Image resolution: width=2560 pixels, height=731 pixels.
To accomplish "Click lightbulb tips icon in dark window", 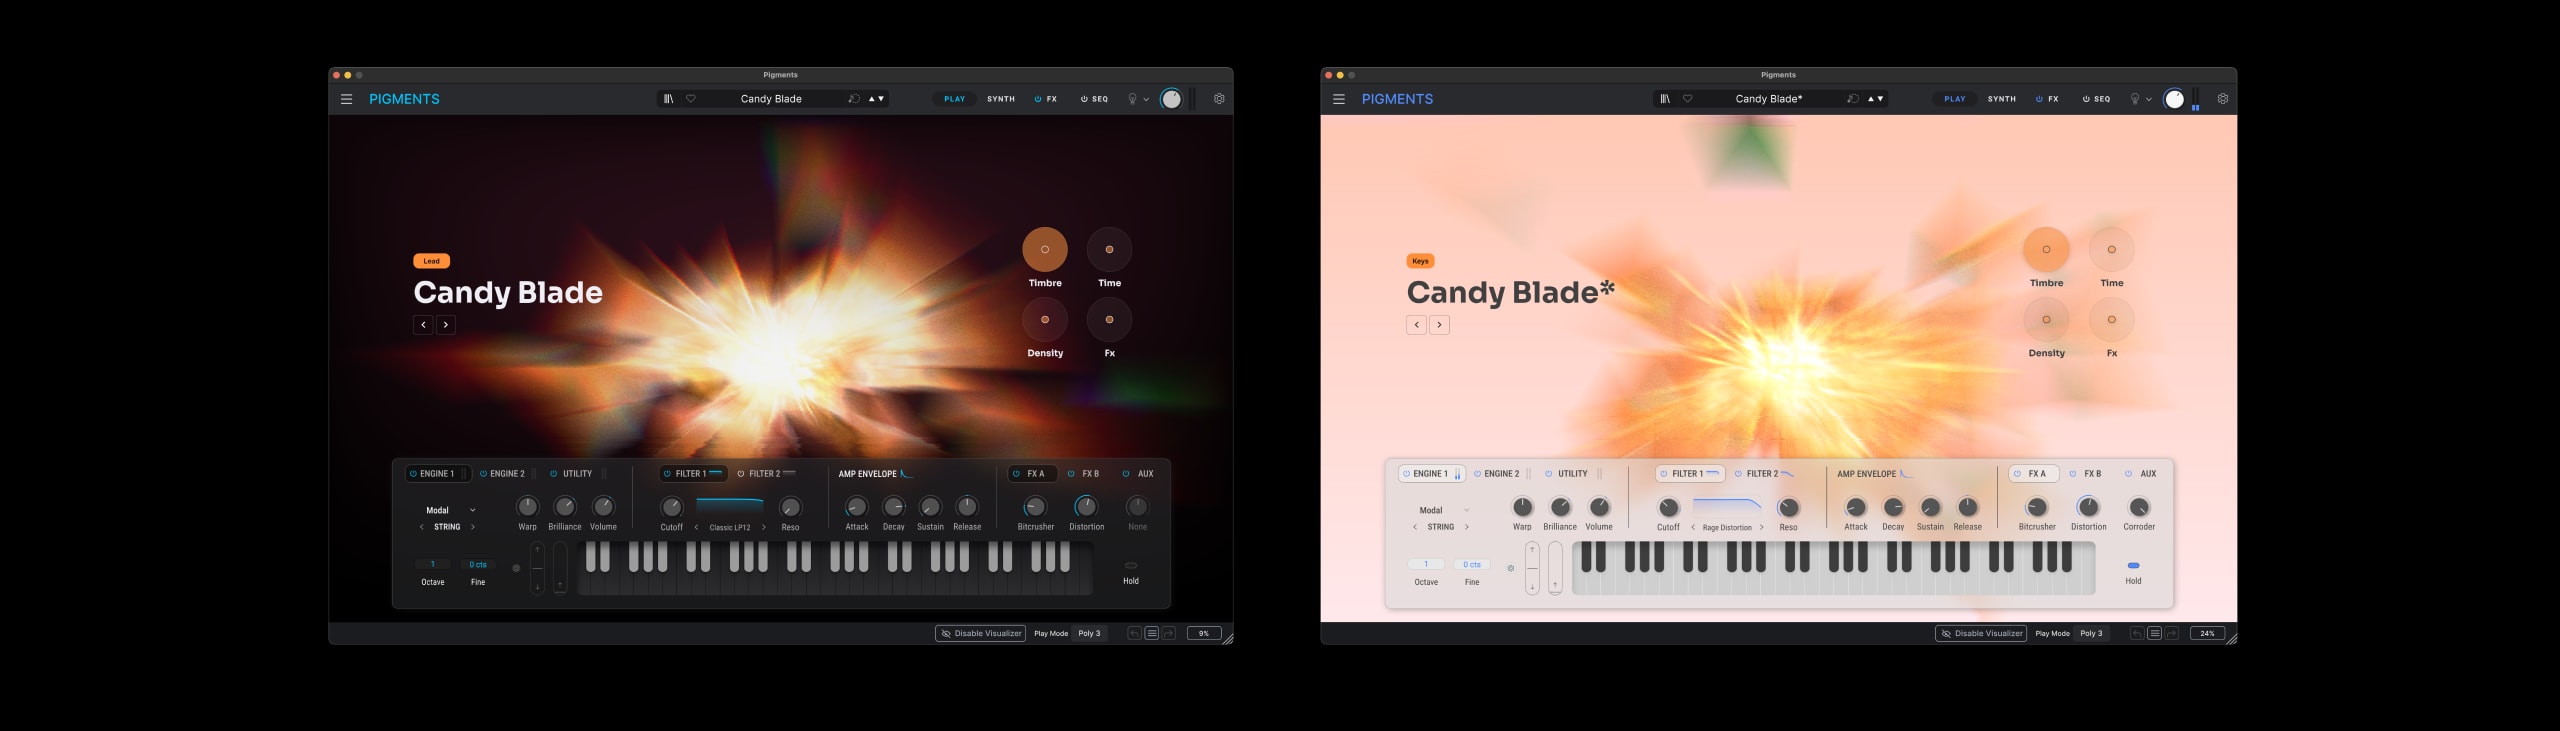I will click(1132, 99).
